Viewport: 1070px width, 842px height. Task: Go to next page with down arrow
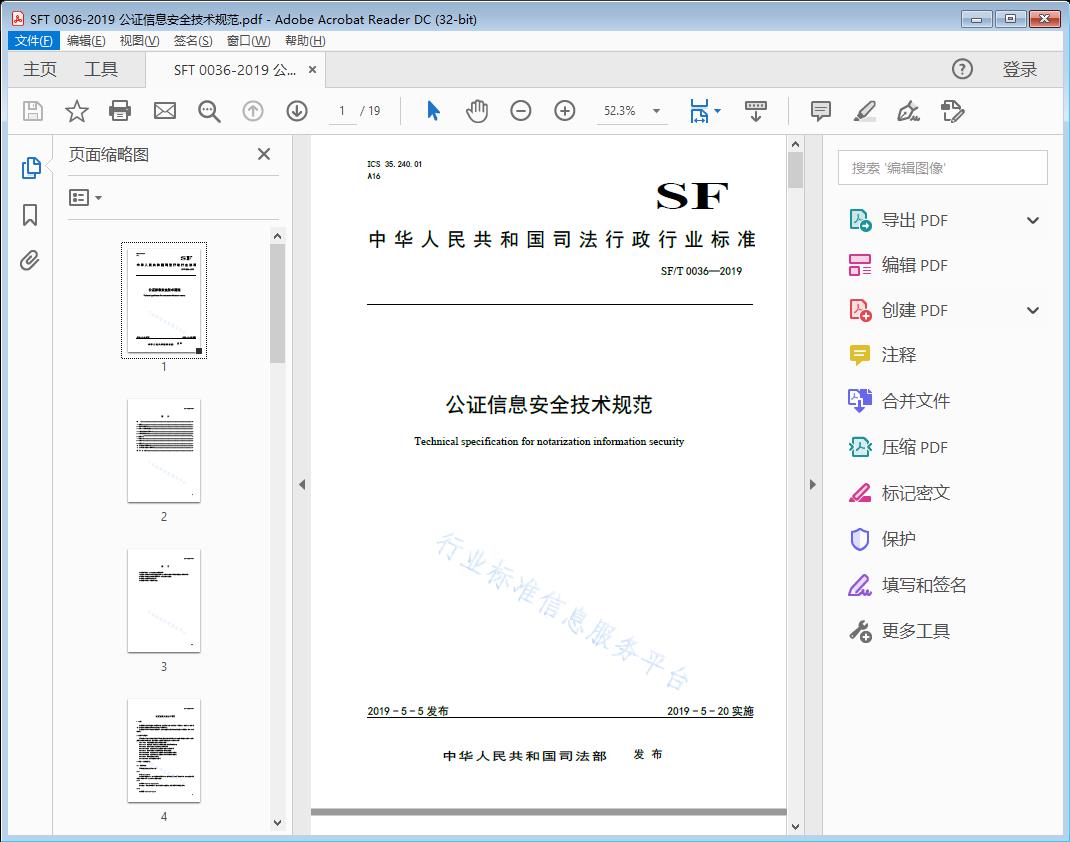[x=297, y=111]
